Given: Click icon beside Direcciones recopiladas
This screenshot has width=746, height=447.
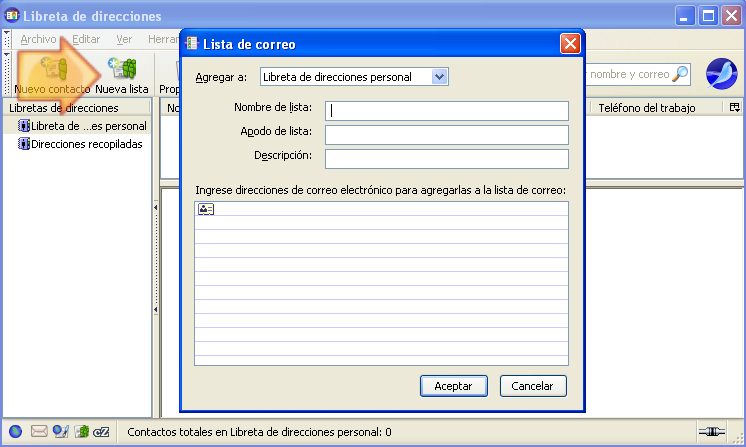Looking at the screenshot, I should click(x=24, y=144).
